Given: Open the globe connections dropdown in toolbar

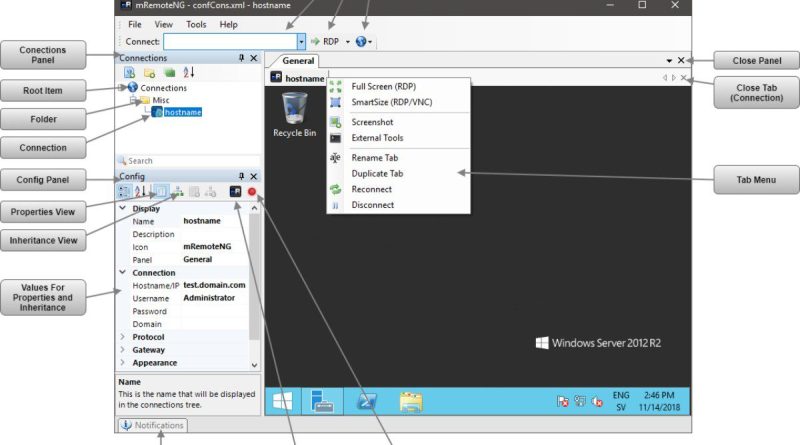Looking at the screenshot, I should point(364,41).
